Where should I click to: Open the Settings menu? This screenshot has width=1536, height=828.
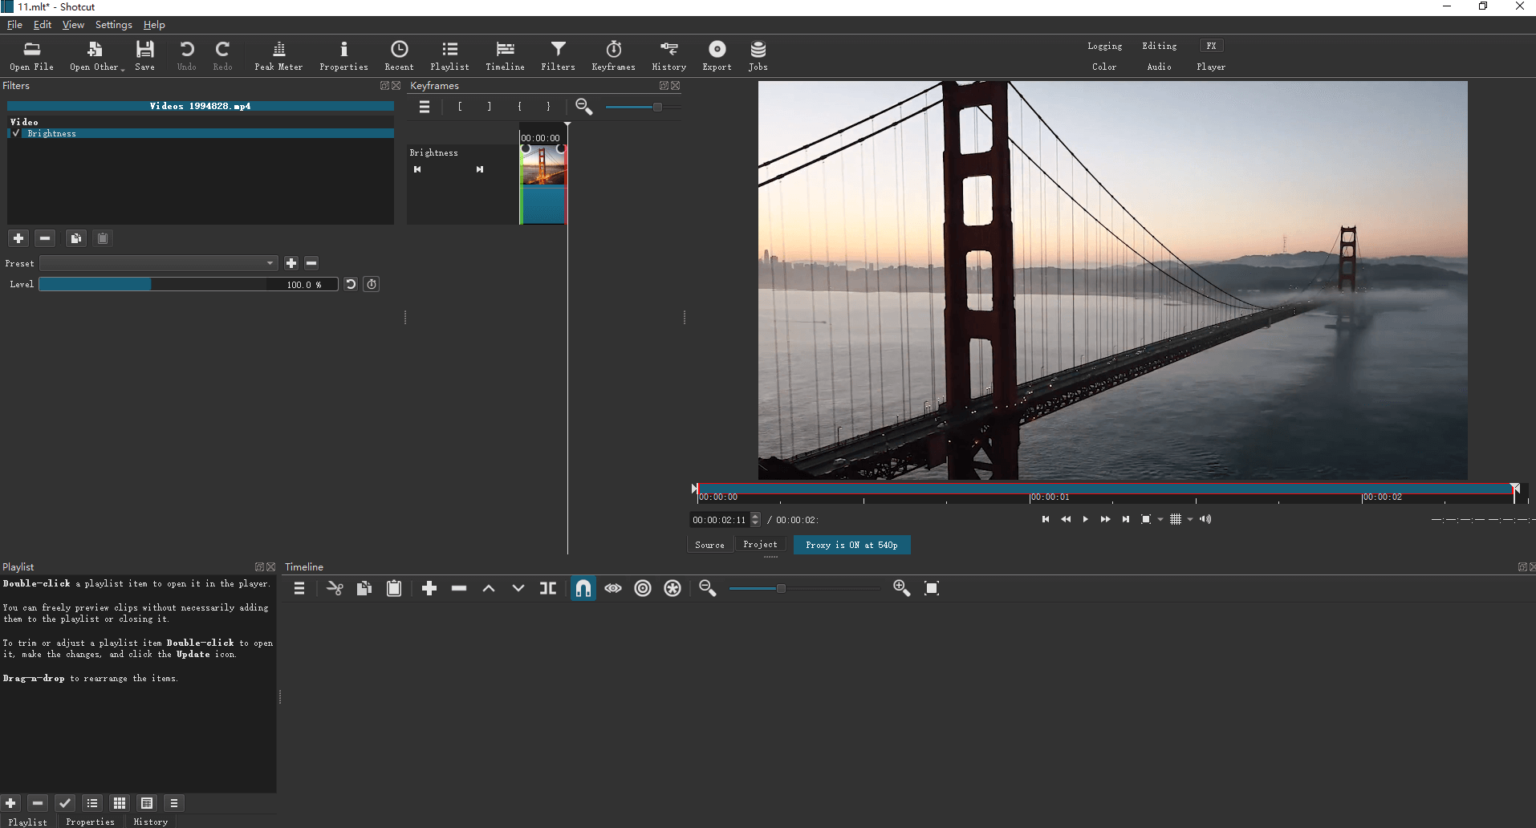(x=113, y=25)
